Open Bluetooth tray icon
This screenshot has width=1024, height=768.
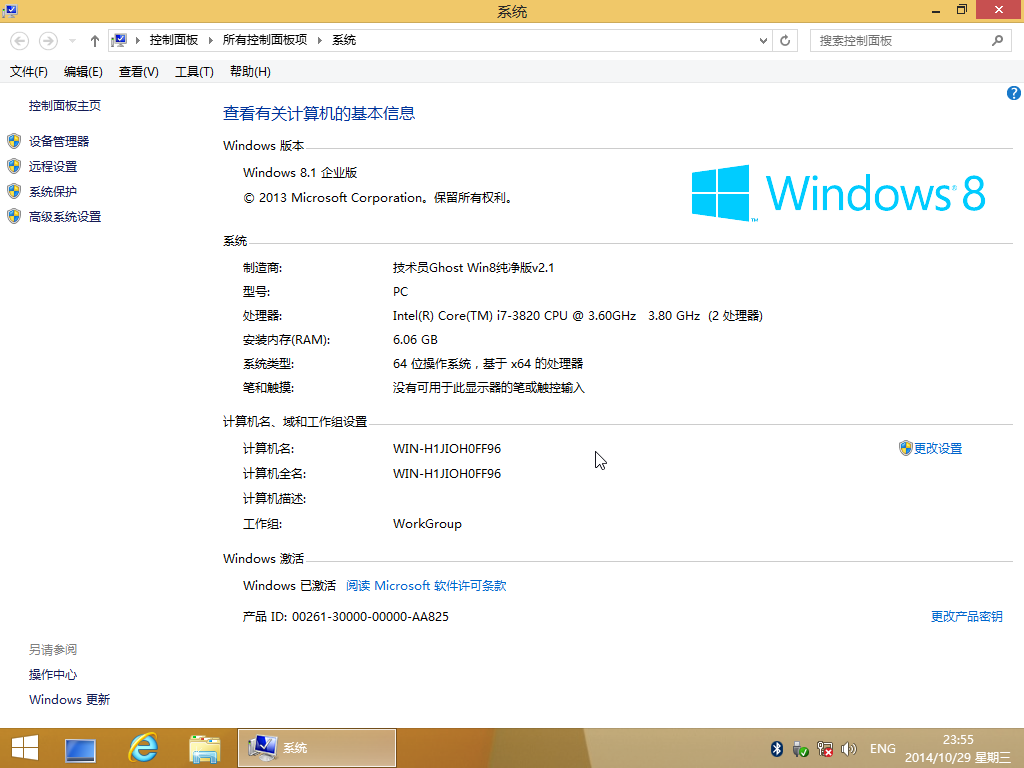(776, 749)
